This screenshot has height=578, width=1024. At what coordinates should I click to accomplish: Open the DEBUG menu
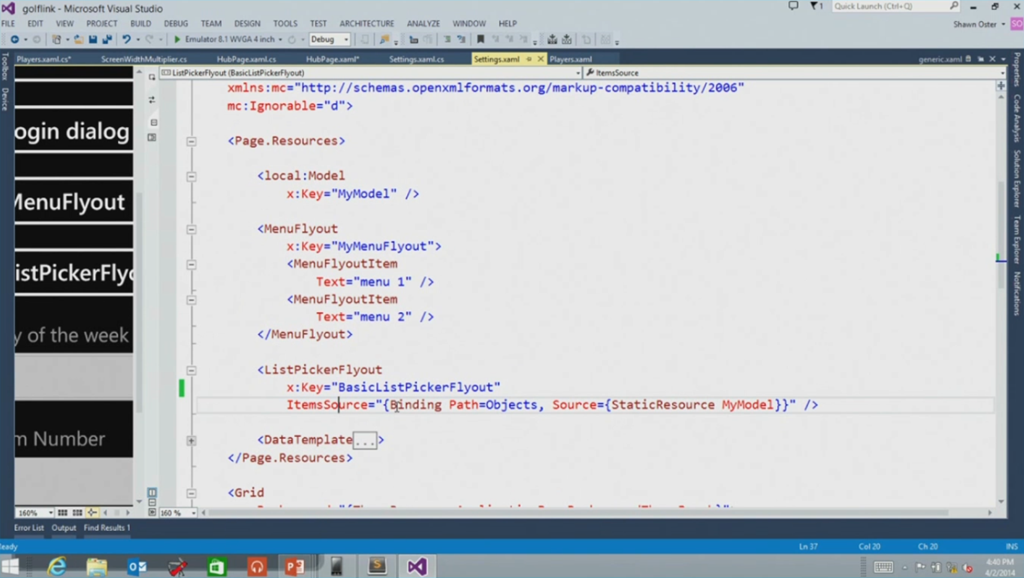(176, 24)
